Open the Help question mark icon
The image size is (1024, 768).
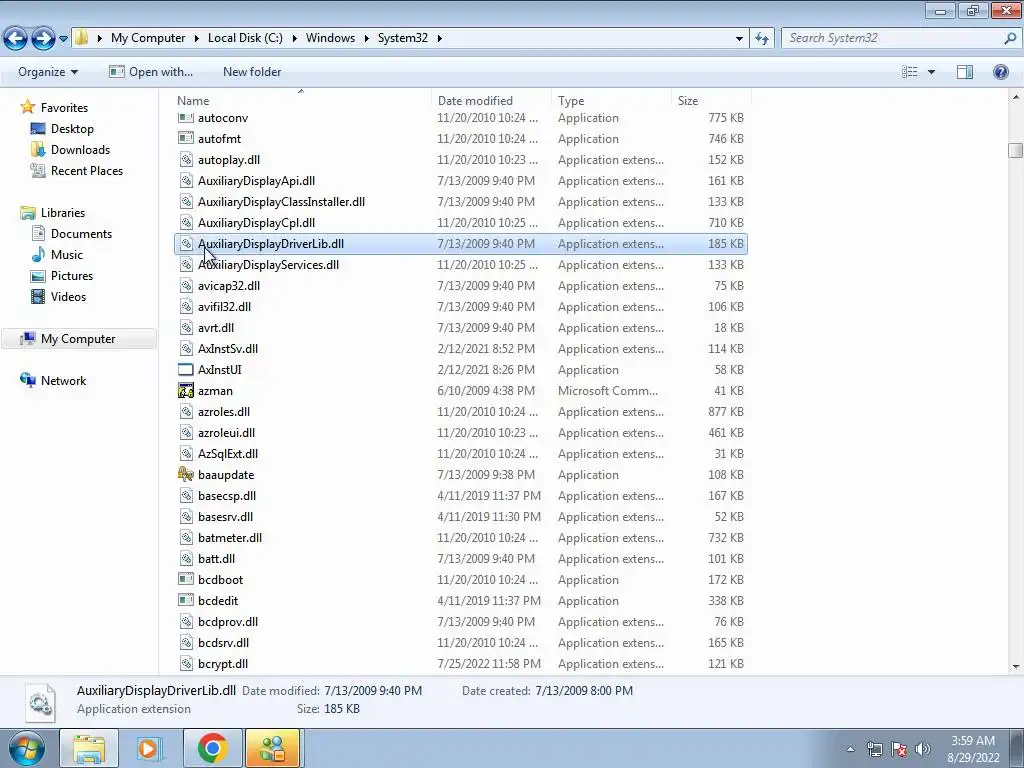point(1000,72)
